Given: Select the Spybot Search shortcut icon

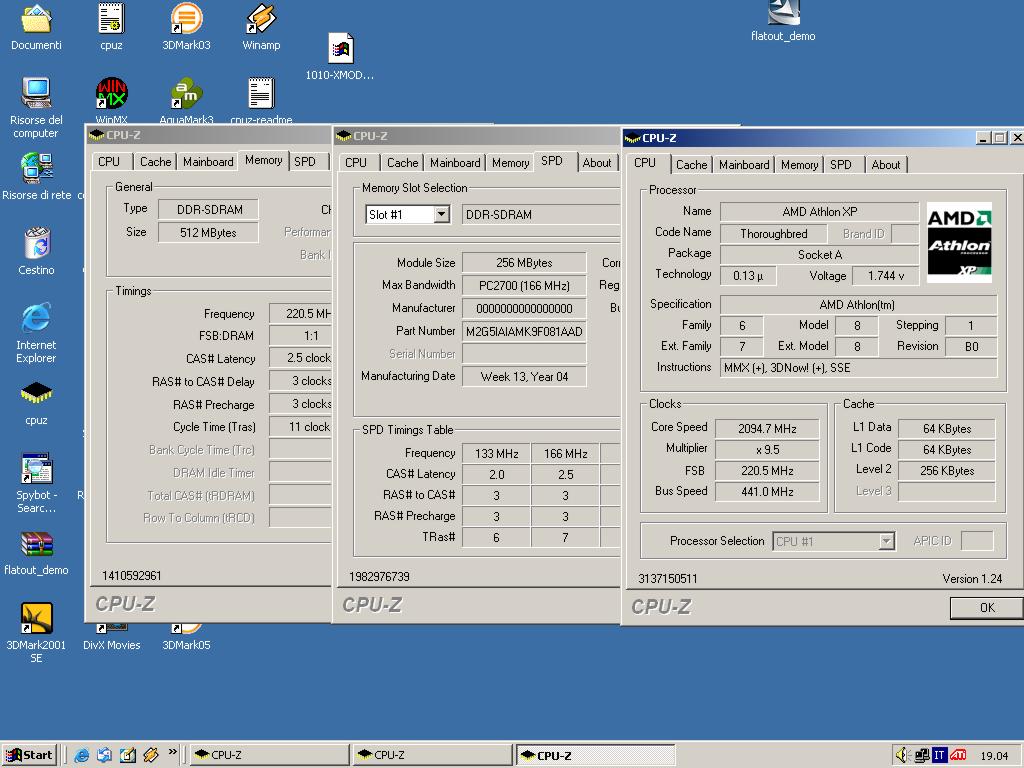Looking at the screenshot, I should tap(37, 468).
